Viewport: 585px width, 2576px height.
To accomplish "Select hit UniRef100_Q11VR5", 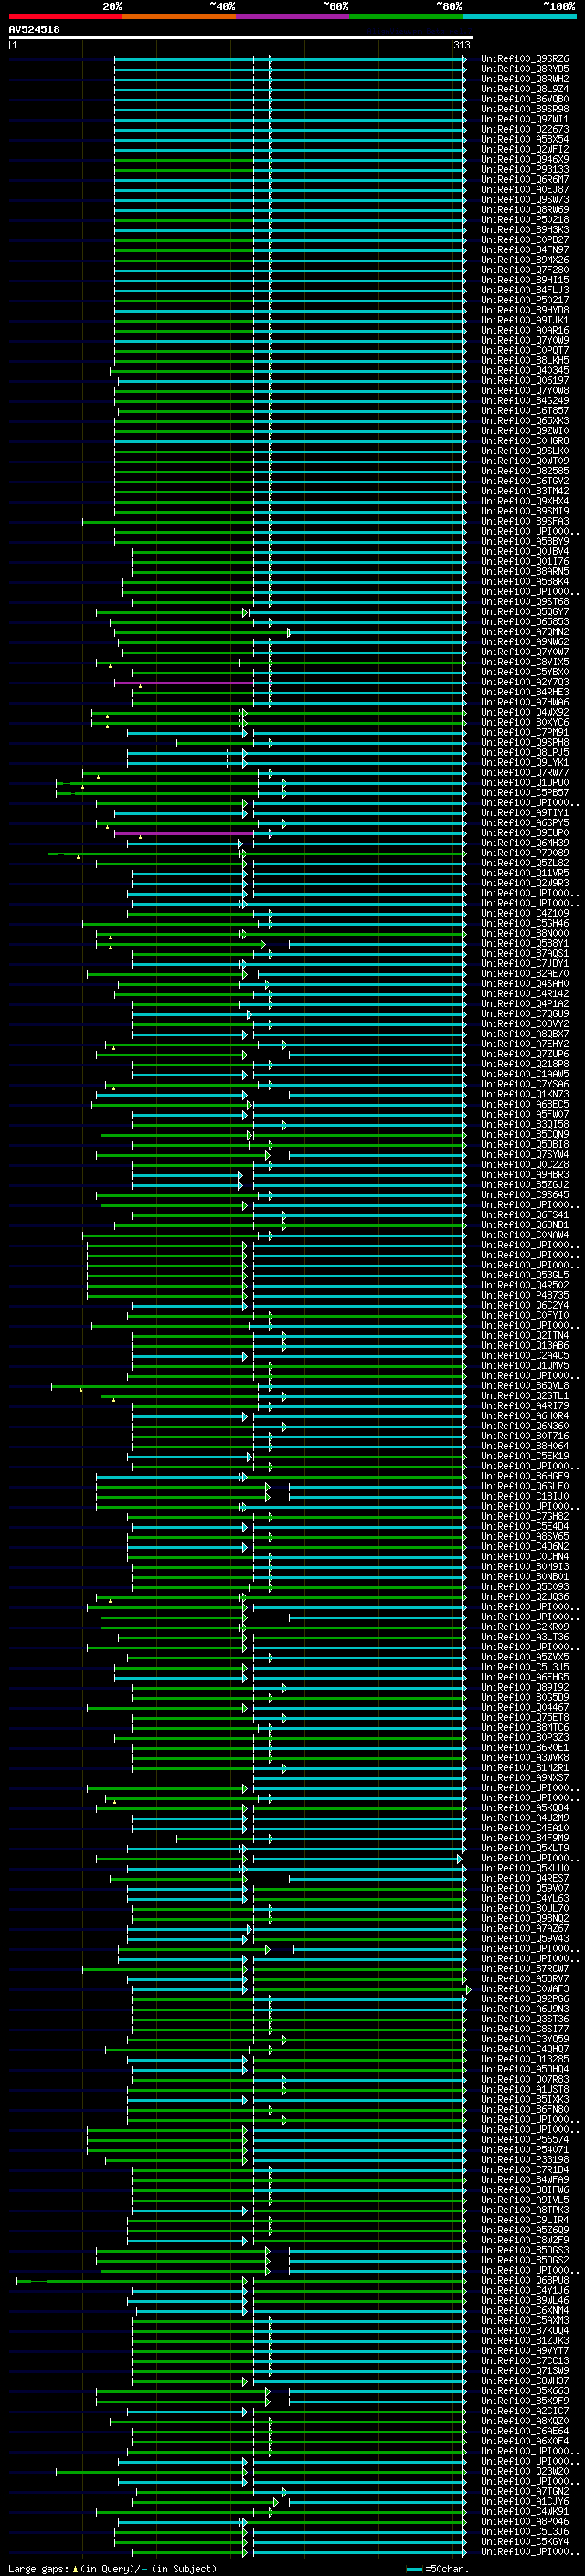I will point(525,873).
